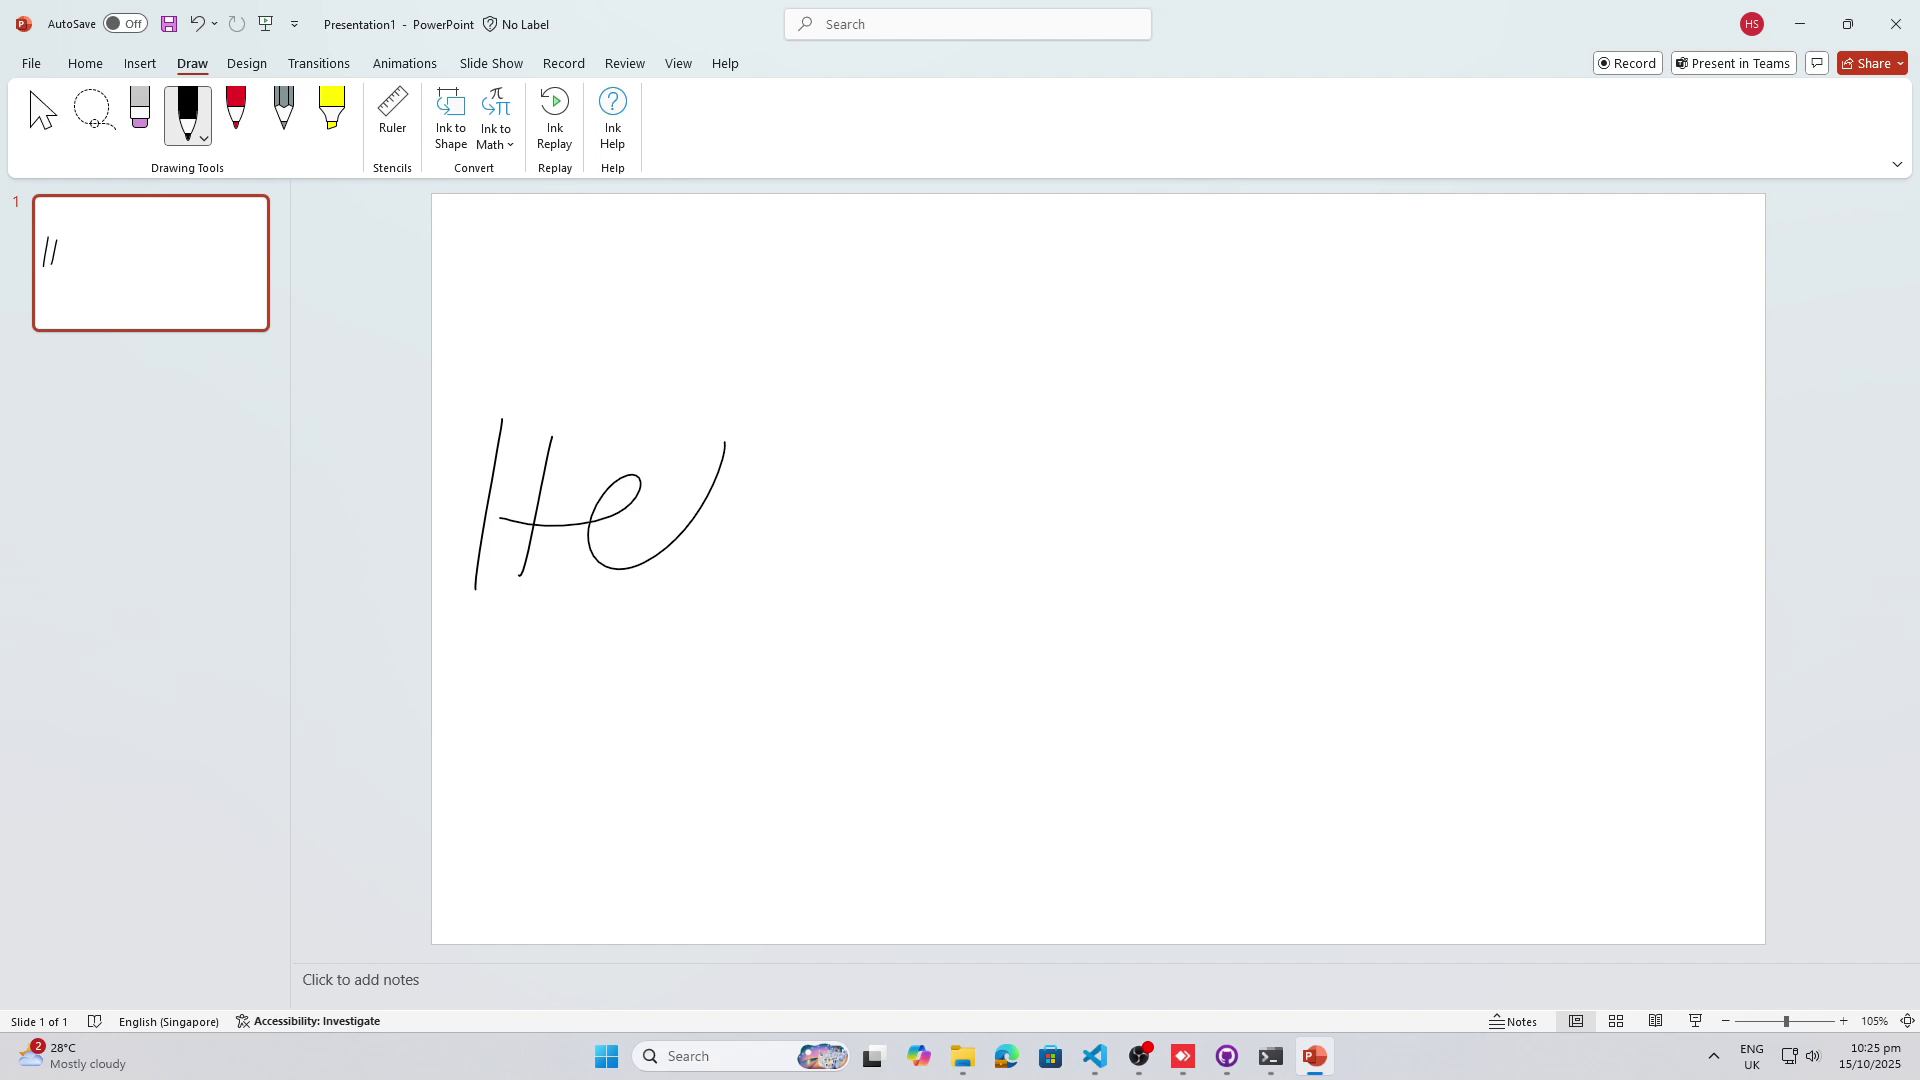Screen dimensions: 1920x1080
Task: Select the slide 1 thumbnail
Action: click(151, 263)
